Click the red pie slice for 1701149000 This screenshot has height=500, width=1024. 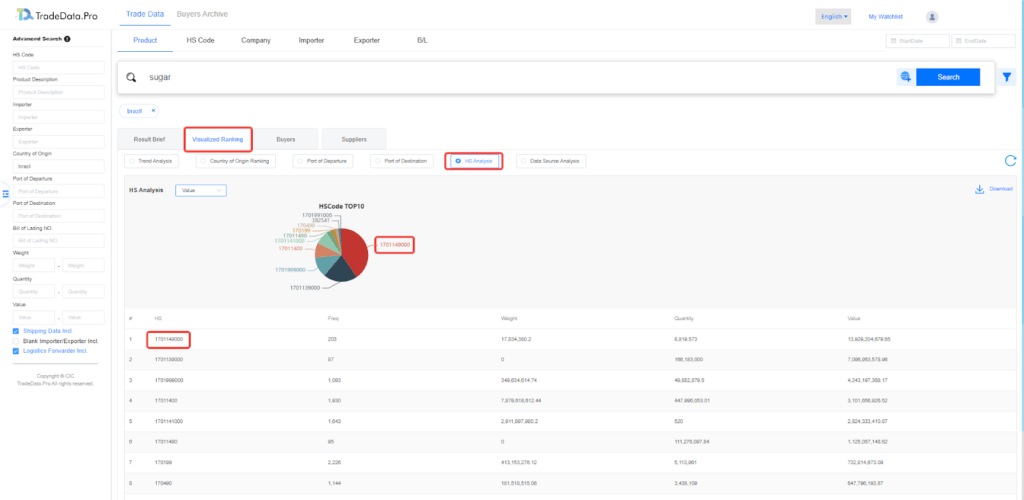pyautogui.click(x=354, y=251)
